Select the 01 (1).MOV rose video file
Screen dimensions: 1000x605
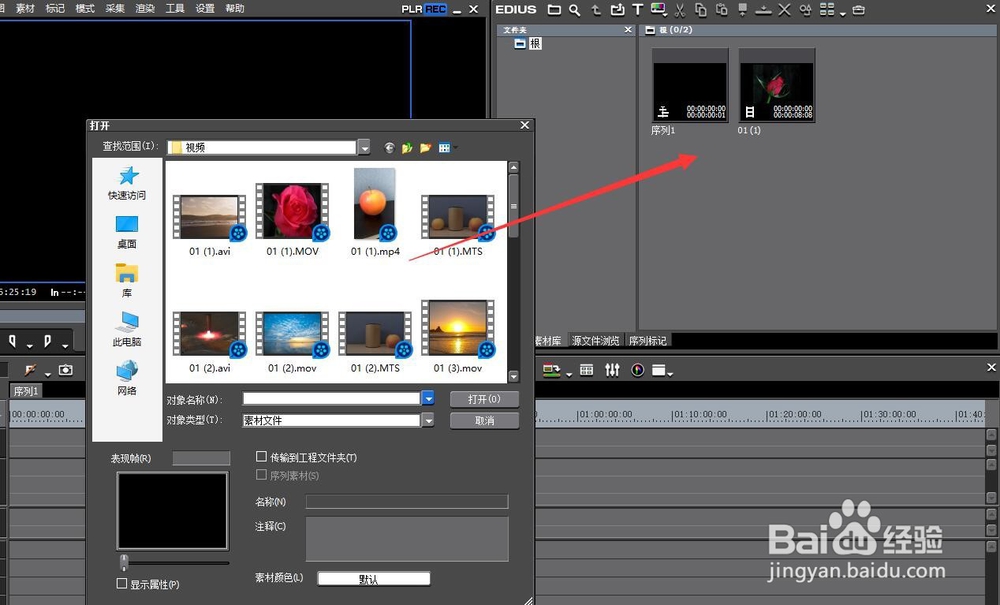coord(293,219)
